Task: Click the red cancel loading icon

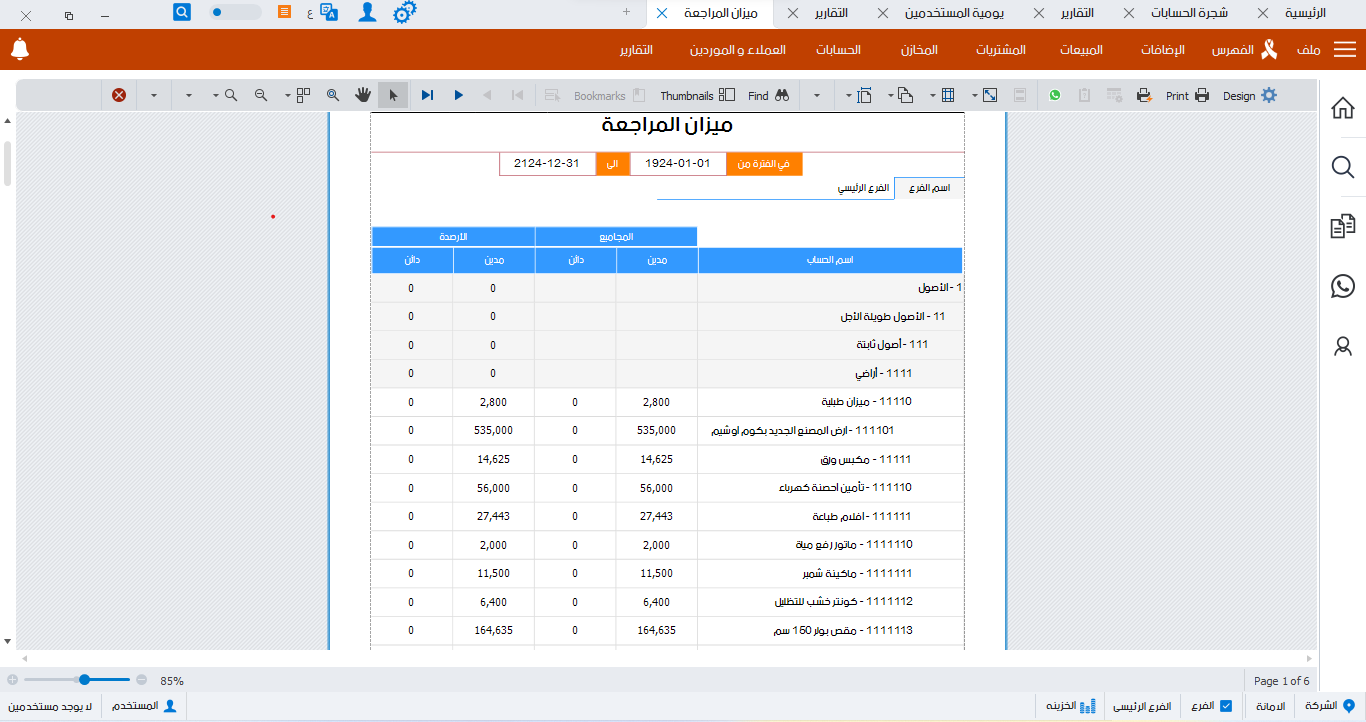Action: [x=118, y=95]
